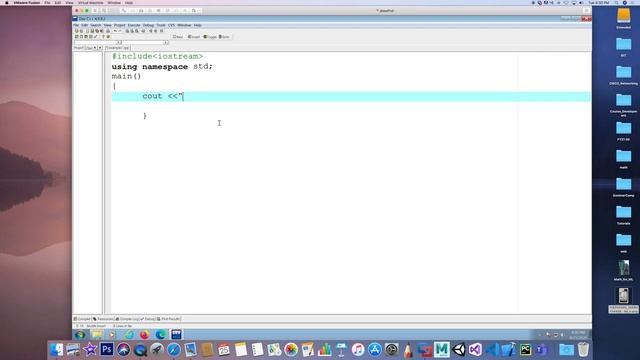Select the Dev-C++ taskbar button

pyautogui.click(x=176, y=335)
